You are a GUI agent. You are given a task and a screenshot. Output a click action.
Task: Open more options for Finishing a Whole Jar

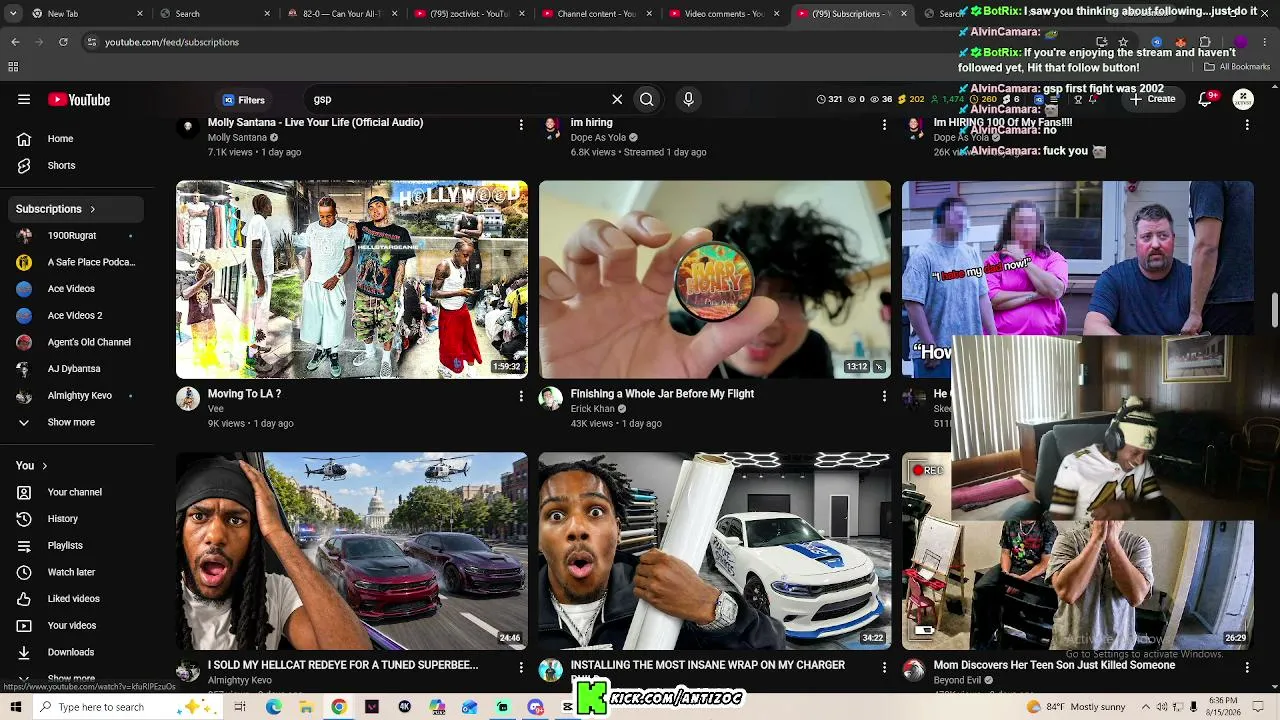(x=884, y=396)
